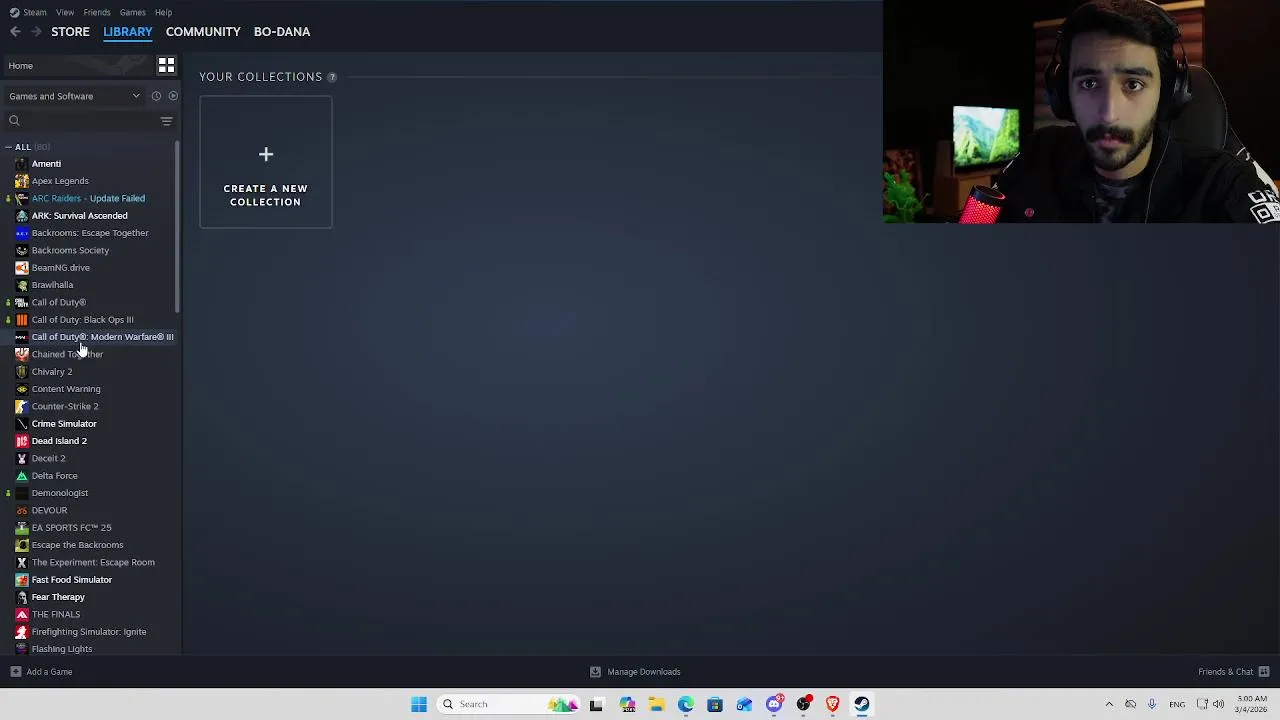Switch to the COMMUNITY tab
Screen dimensions: 1280x720
tap(203, 32)
